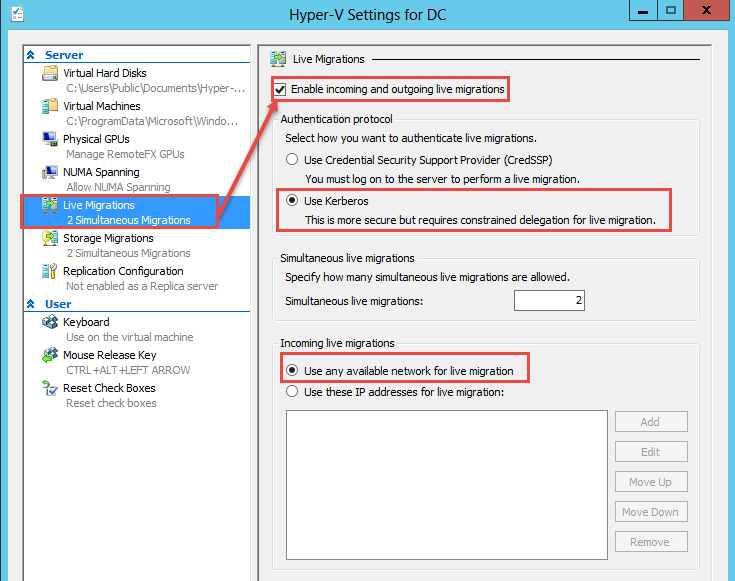
Task: Click the Storage Migrations icon
Action: (50, 238)
